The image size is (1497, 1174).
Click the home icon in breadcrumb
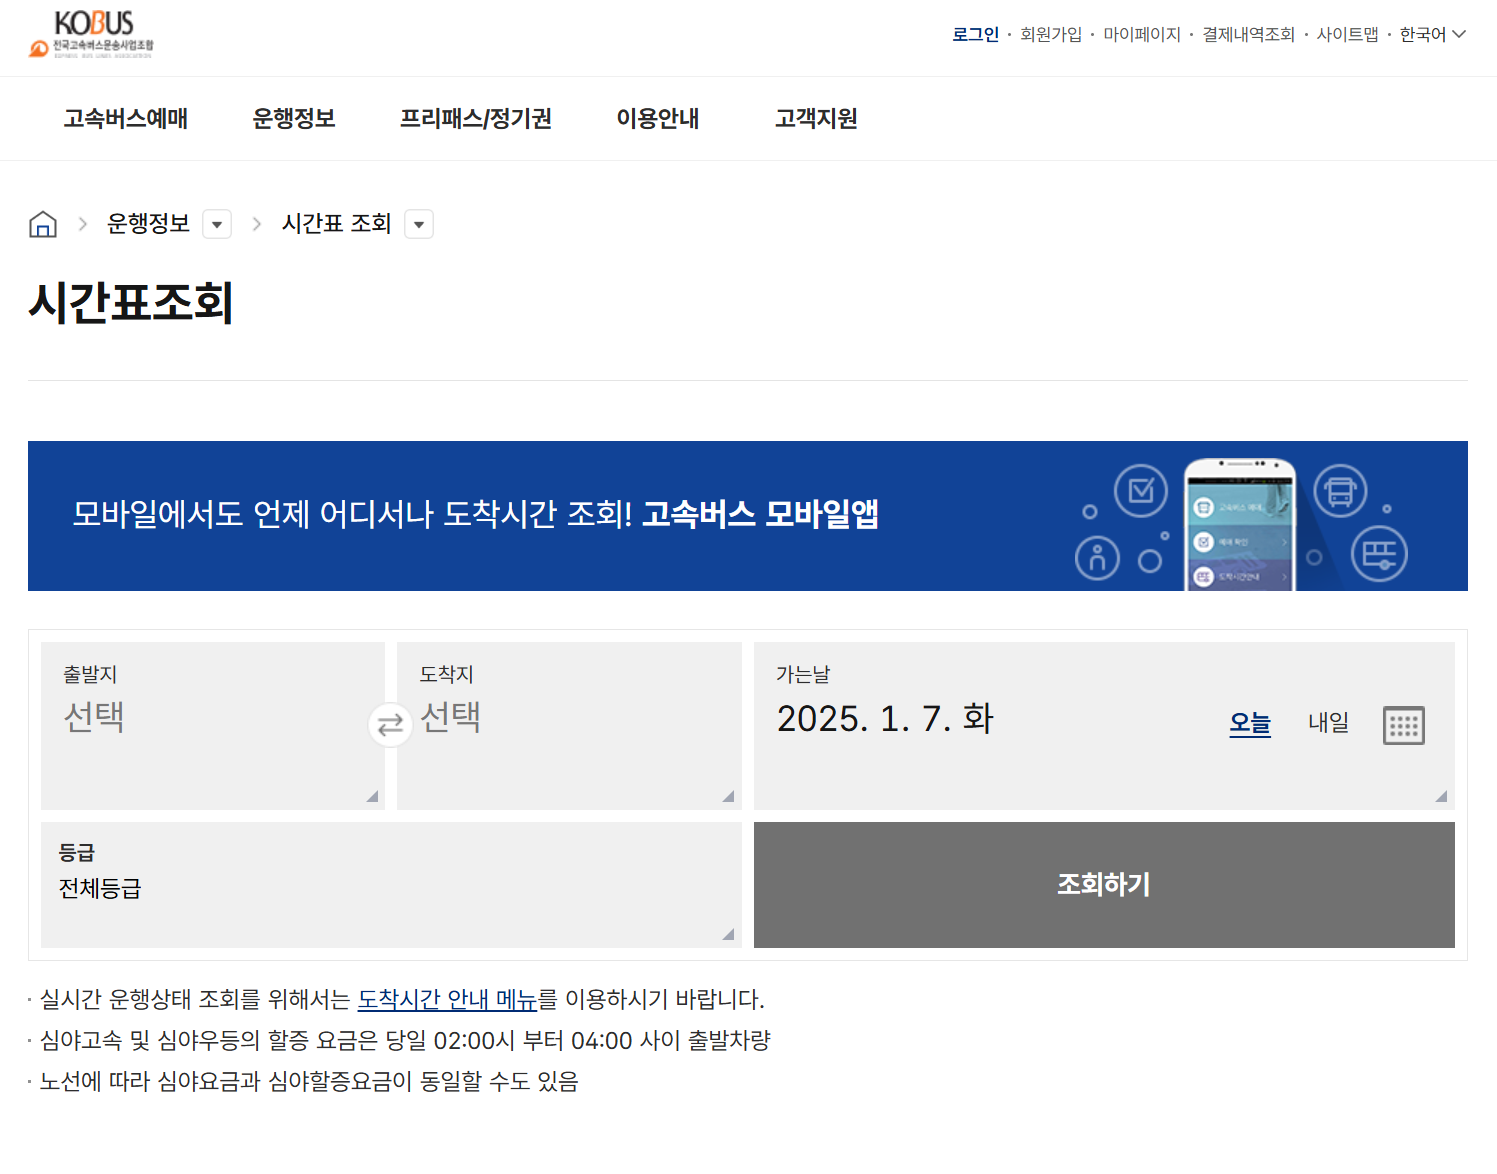(43, 223)
